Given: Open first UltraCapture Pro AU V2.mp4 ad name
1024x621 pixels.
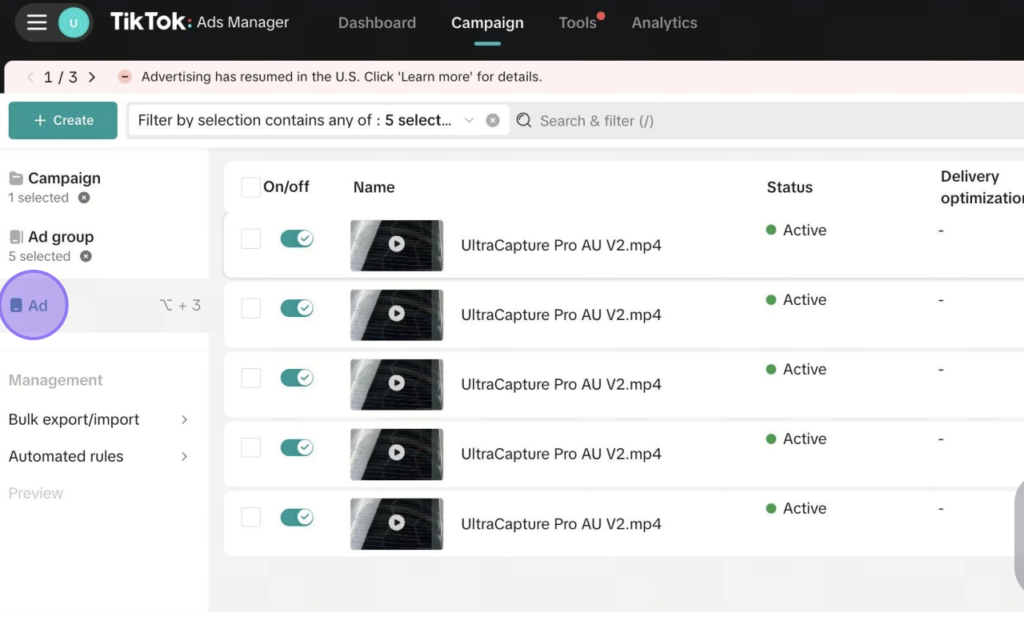Looking at the screenshot, I should [x=561, y=246].
